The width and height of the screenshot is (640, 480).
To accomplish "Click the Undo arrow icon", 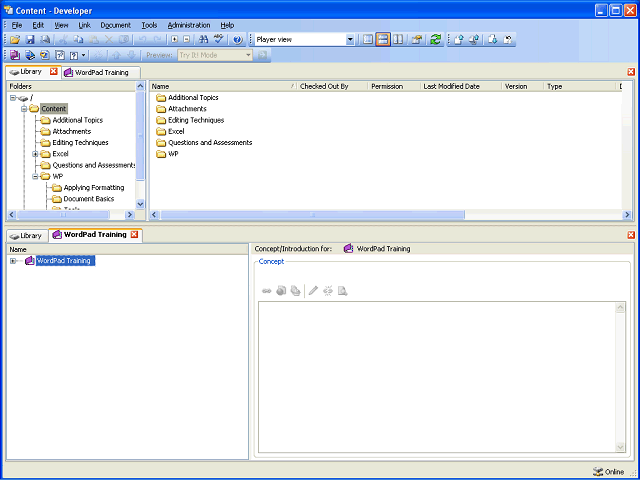I will point(142,40).
